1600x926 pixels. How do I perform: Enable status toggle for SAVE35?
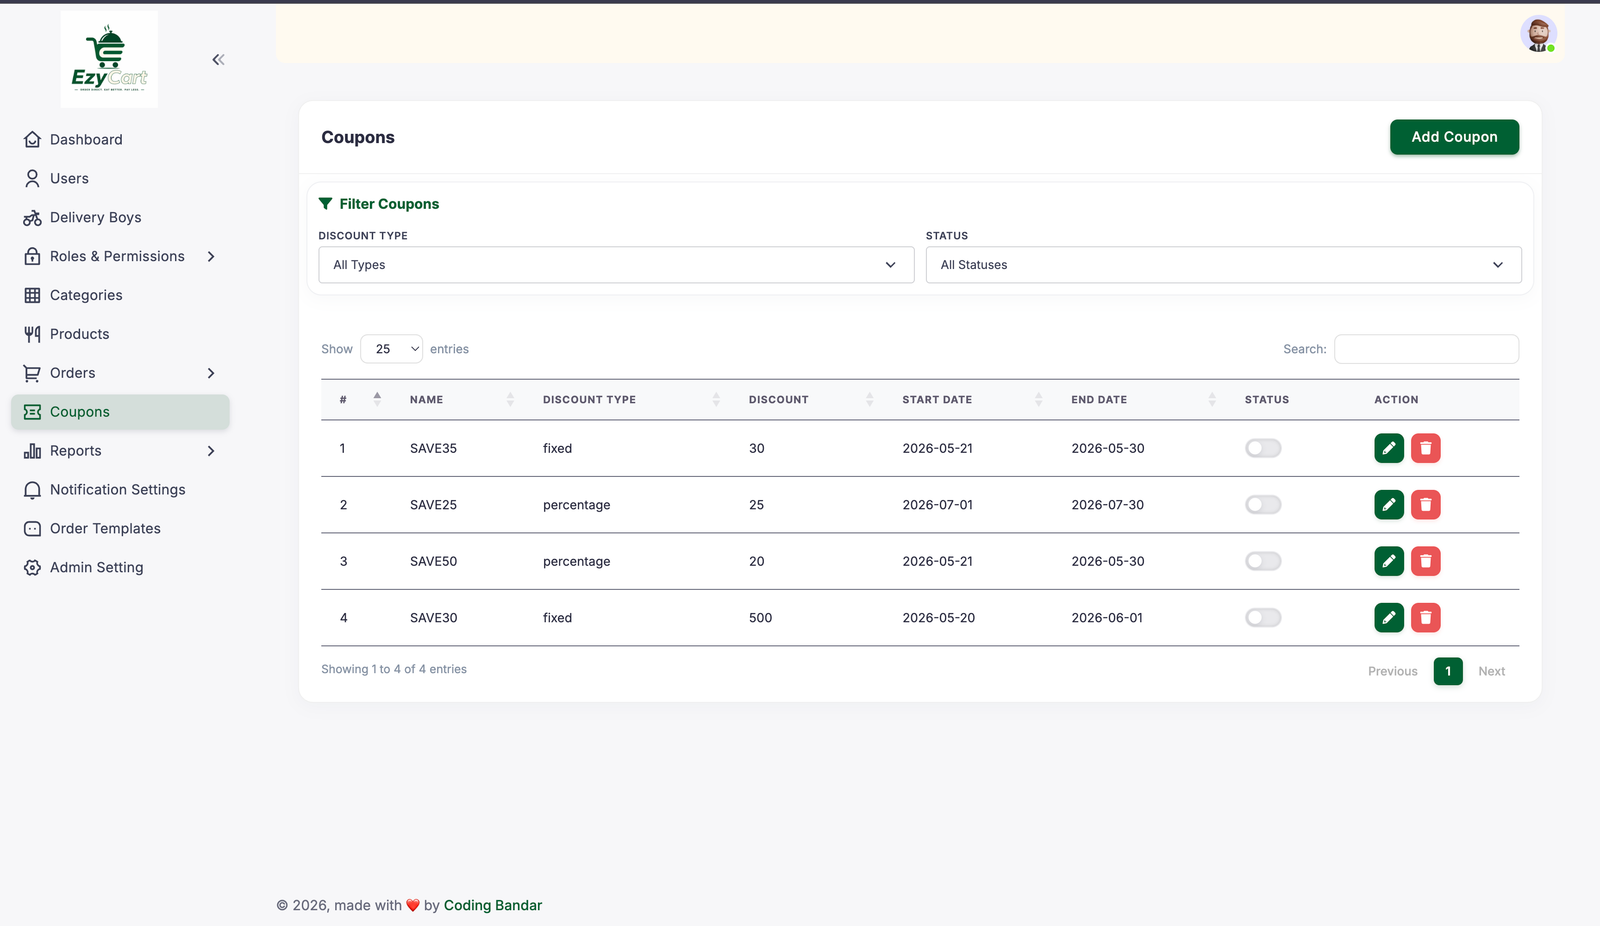point(1263,448)
